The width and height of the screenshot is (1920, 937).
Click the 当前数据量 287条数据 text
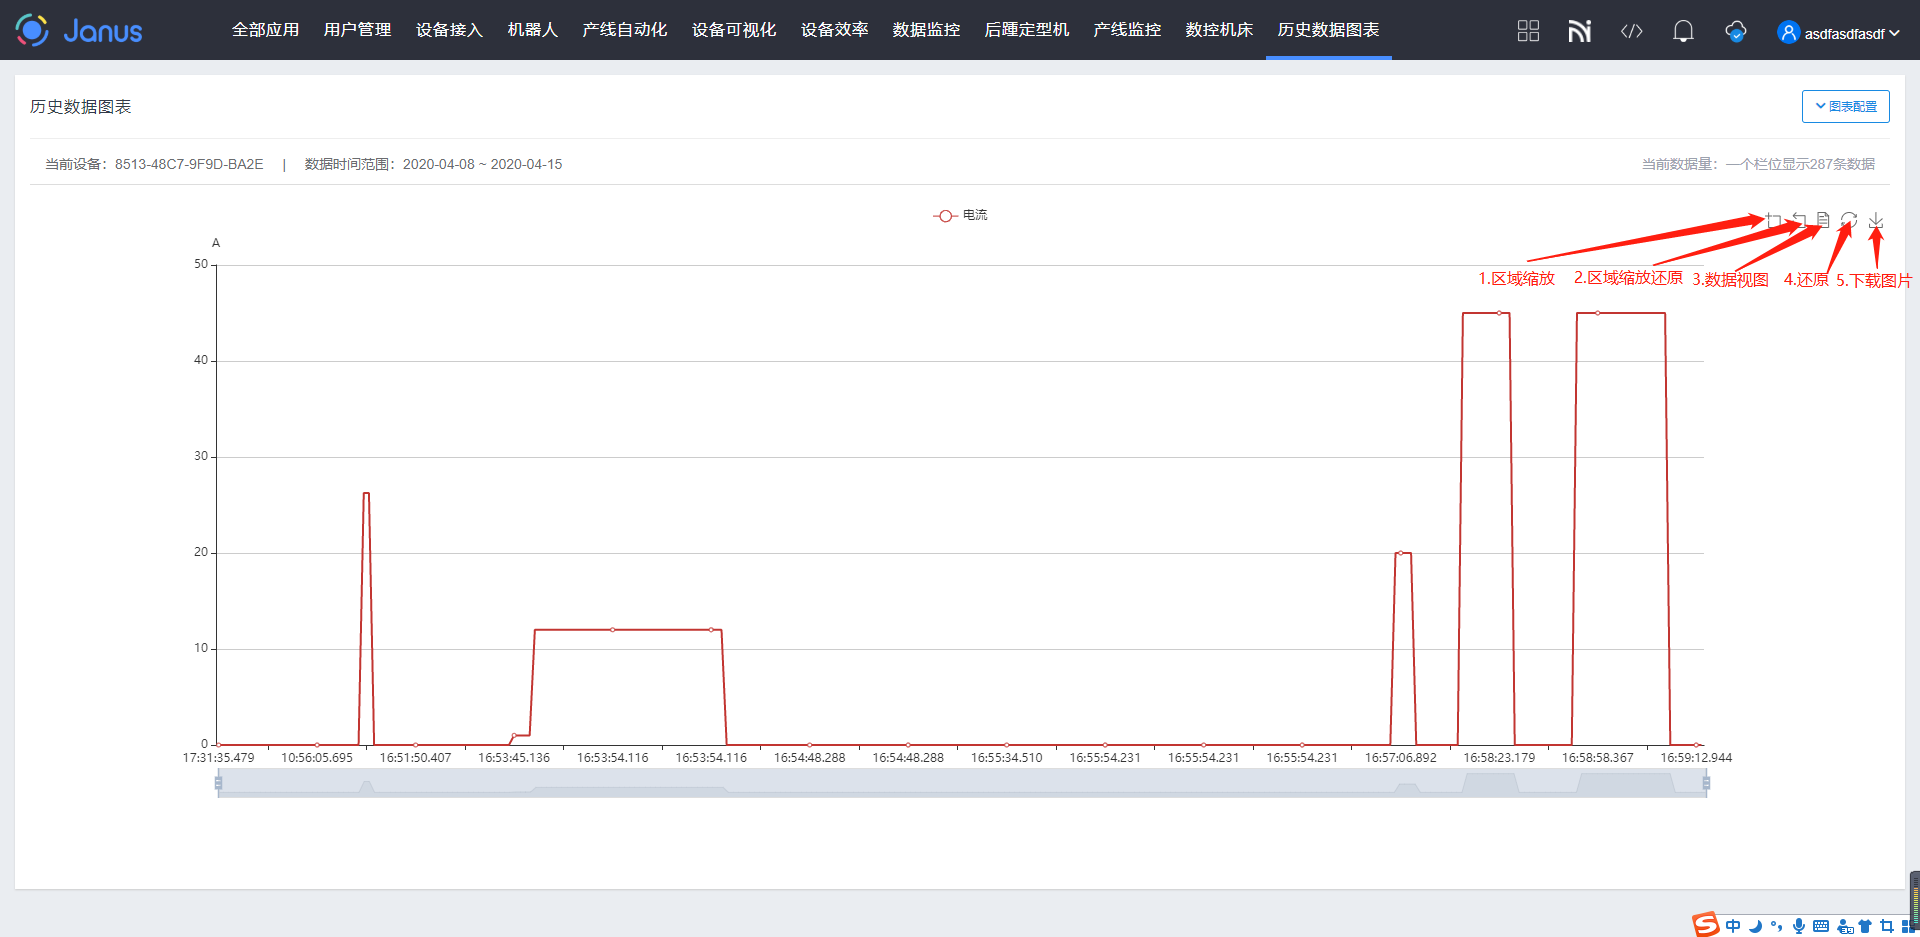coord(1758,164)
